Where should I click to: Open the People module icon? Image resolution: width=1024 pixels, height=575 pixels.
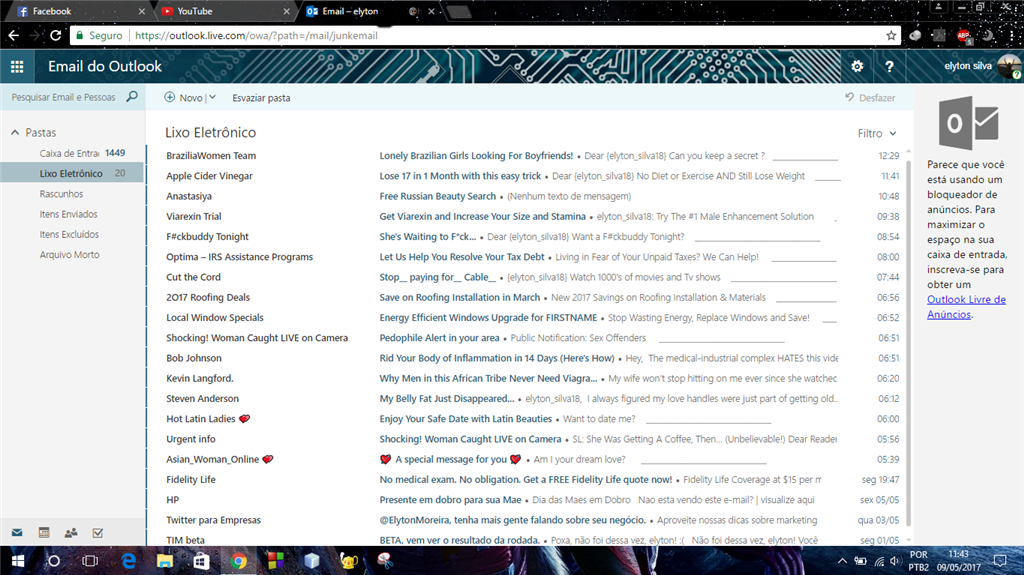point(71,533)
